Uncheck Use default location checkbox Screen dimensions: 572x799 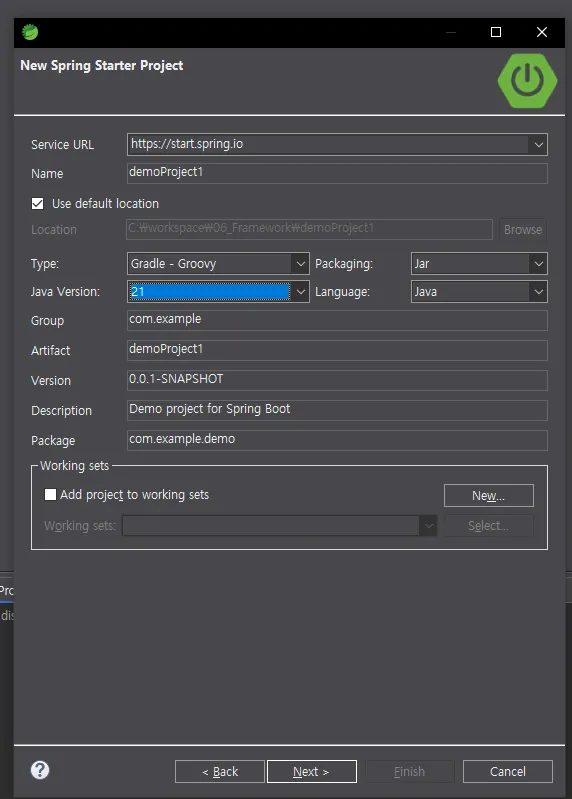click(x=37, y=203)
